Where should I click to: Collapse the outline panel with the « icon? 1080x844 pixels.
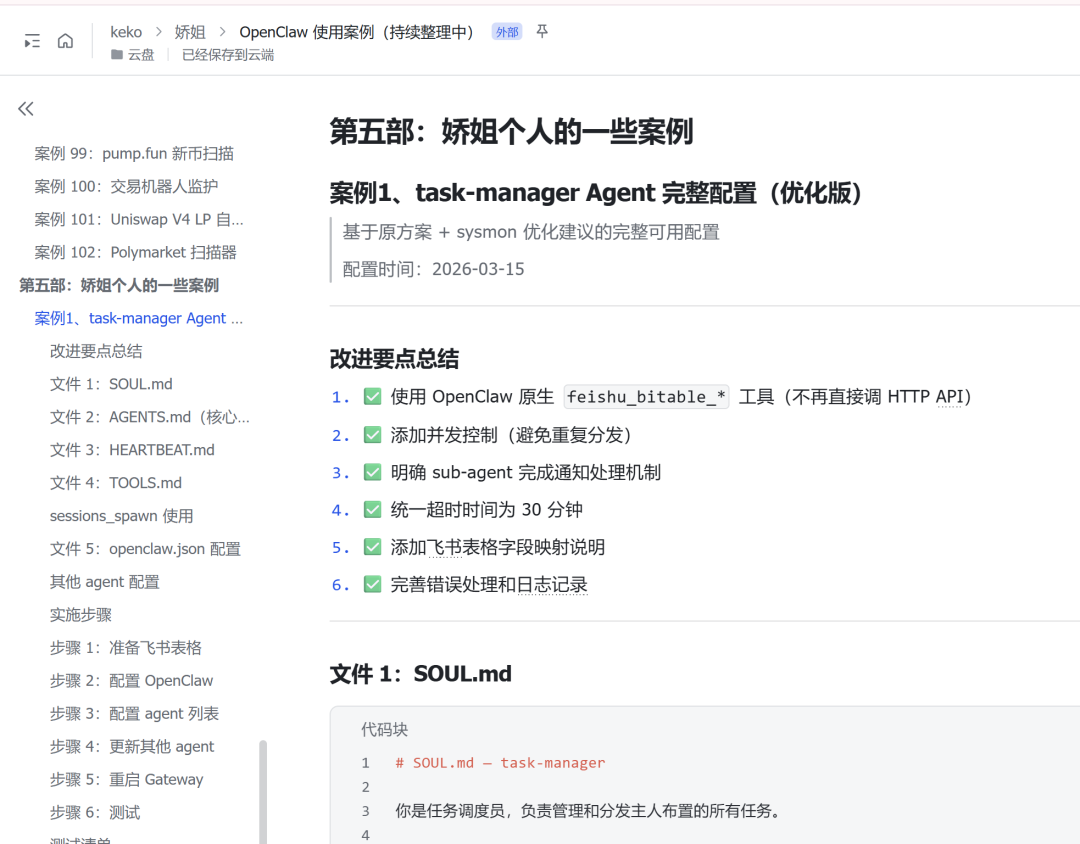pyautogui.click(x=25, y=108)
